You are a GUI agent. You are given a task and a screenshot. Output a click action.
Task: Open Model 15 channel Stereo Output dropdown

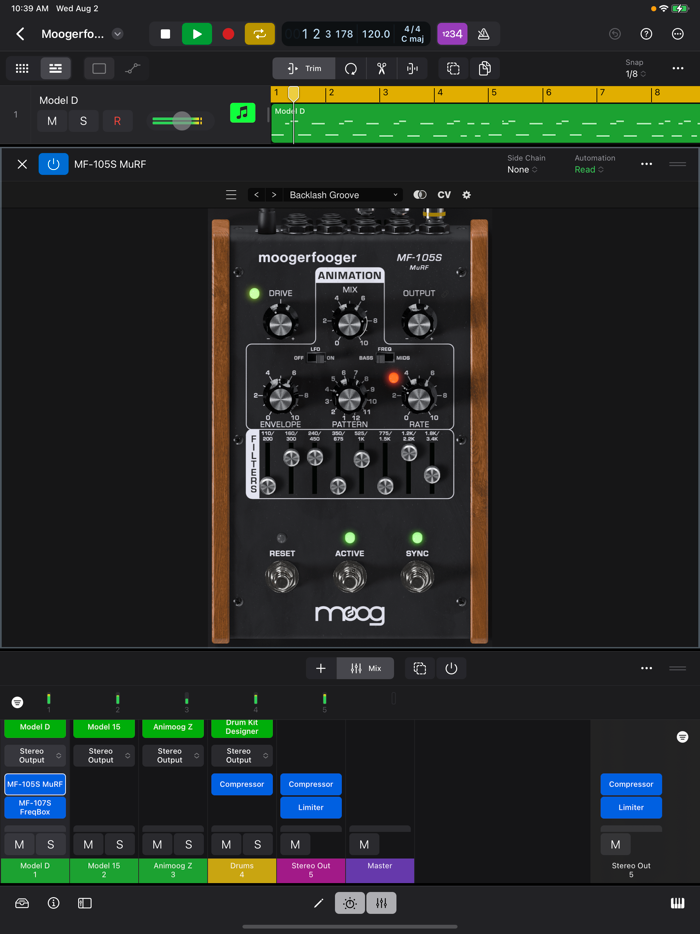coord(104,755)
